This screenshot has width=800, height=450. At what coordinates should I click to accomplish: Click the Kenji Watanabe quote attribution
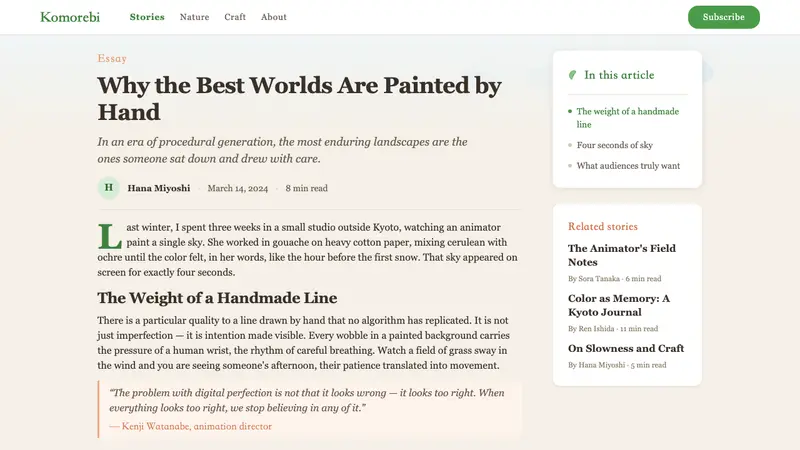point(191,426)
